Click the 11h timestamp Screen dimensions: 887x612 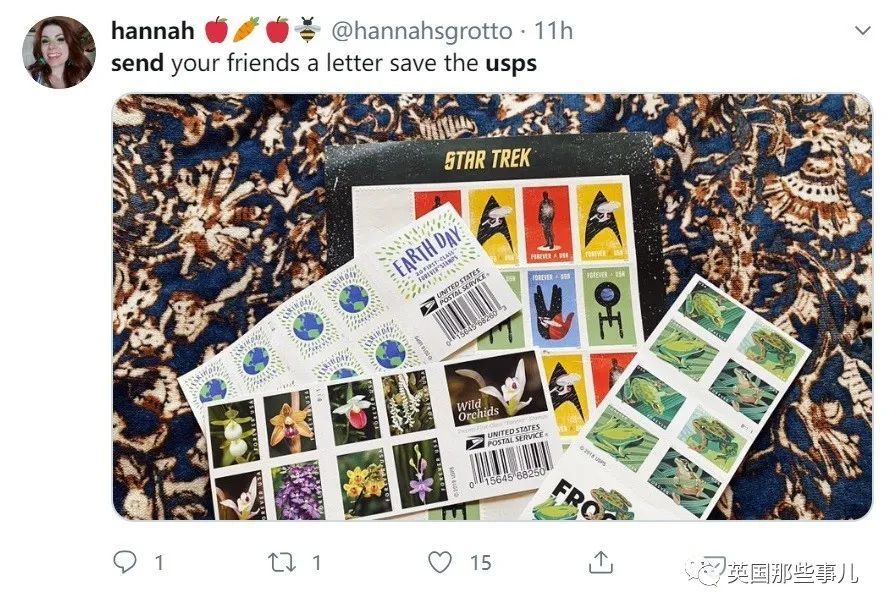(553, 31)
